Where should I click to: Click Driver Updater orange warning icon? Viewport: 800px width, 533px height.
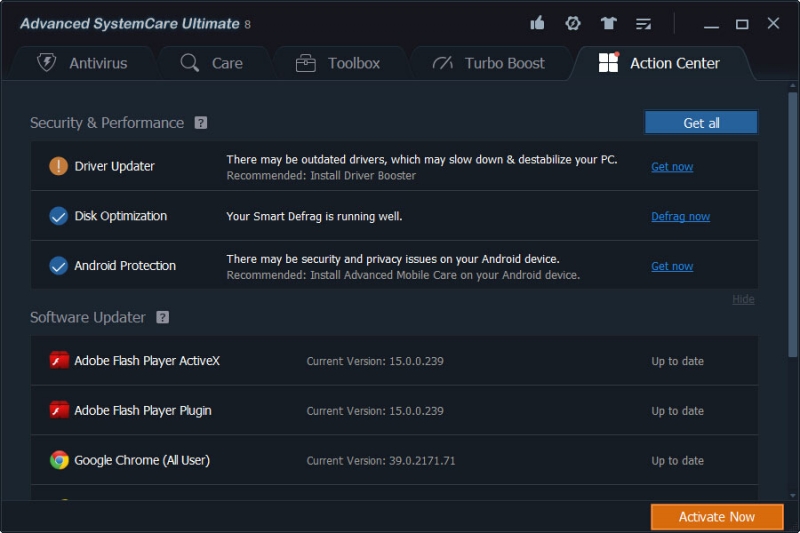pyautogui.click(x=58, y=166)
